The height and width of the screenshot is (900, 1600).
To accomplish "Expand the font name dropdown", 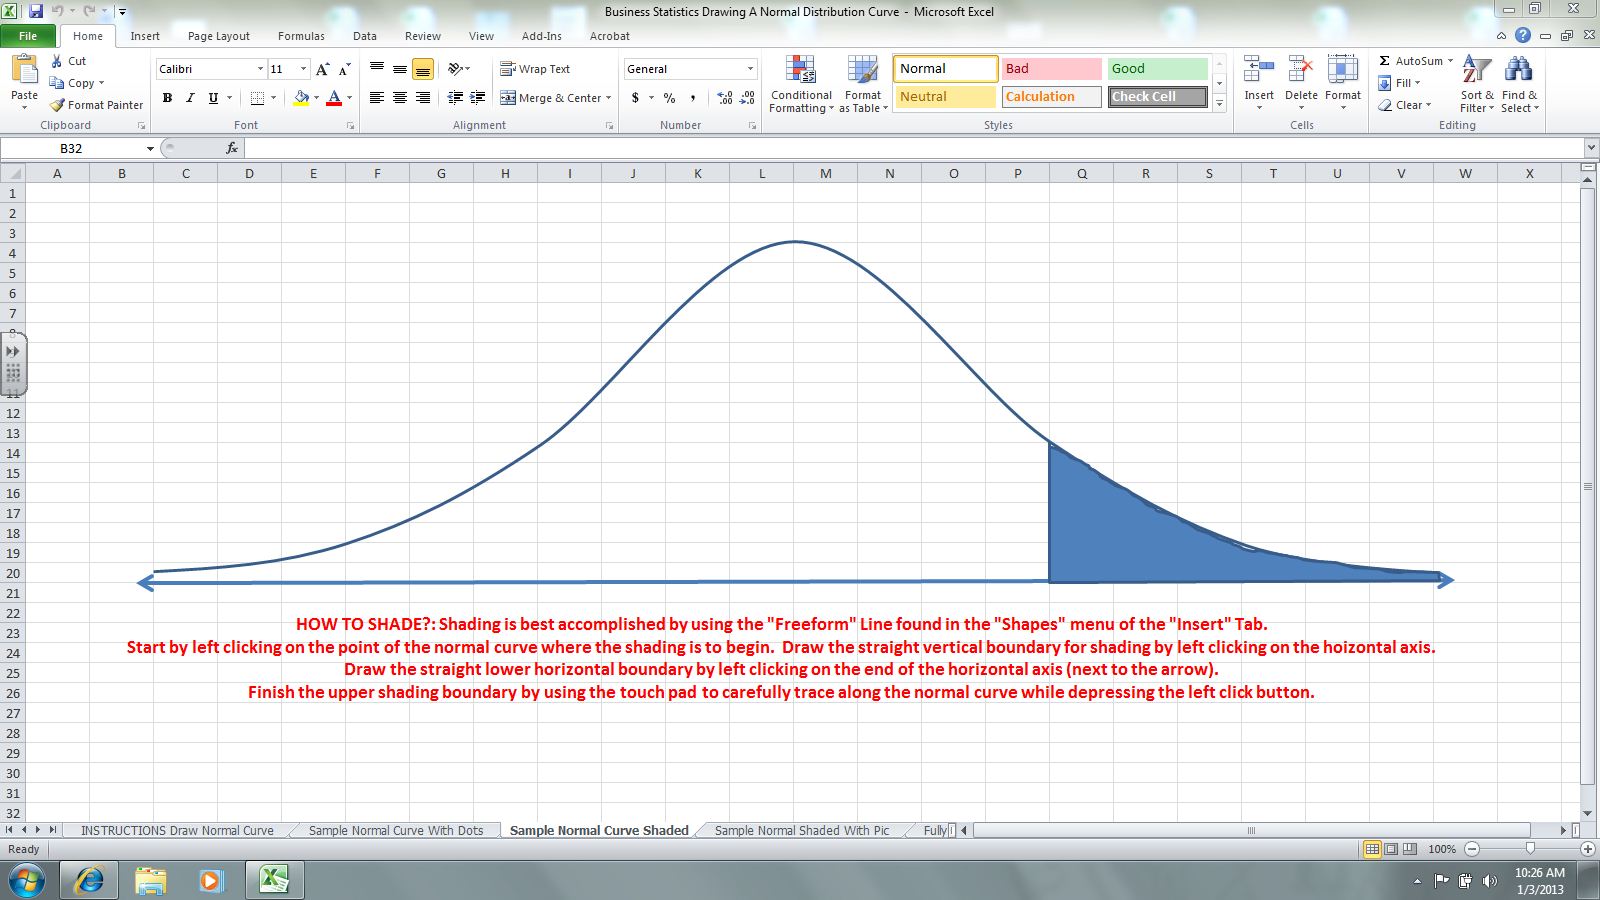I will point(260,69).
